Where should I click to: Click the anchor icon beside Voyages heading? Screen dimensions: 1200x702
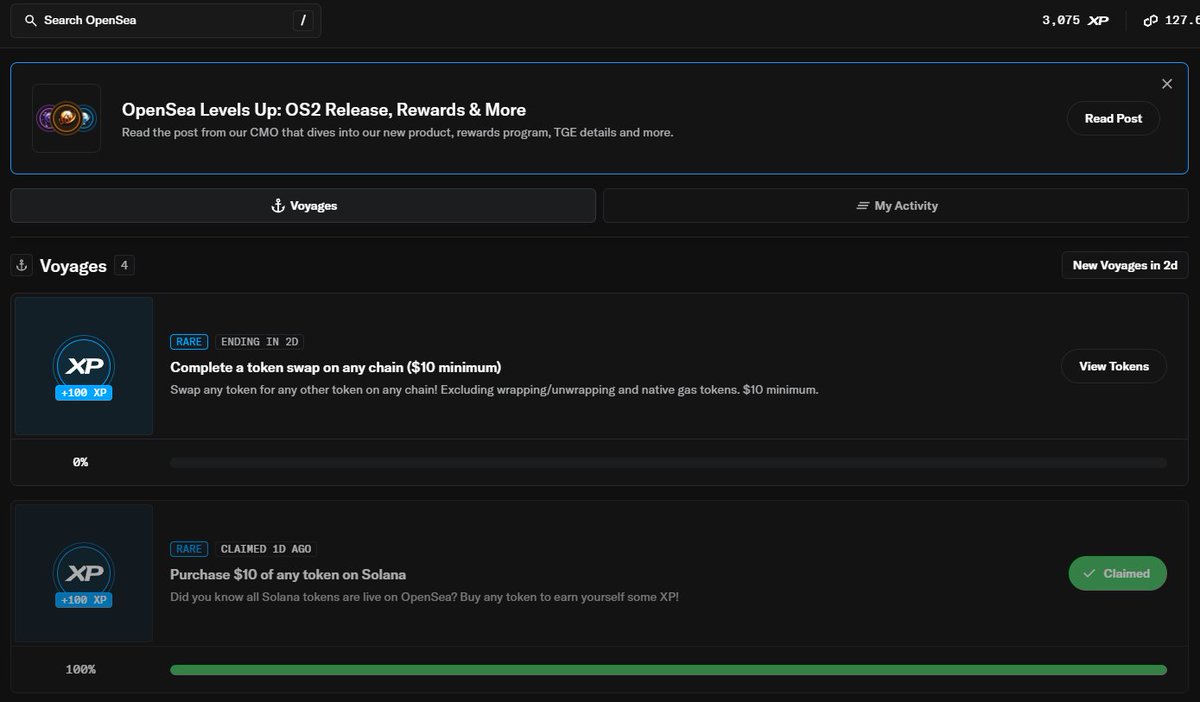(21, 265)
